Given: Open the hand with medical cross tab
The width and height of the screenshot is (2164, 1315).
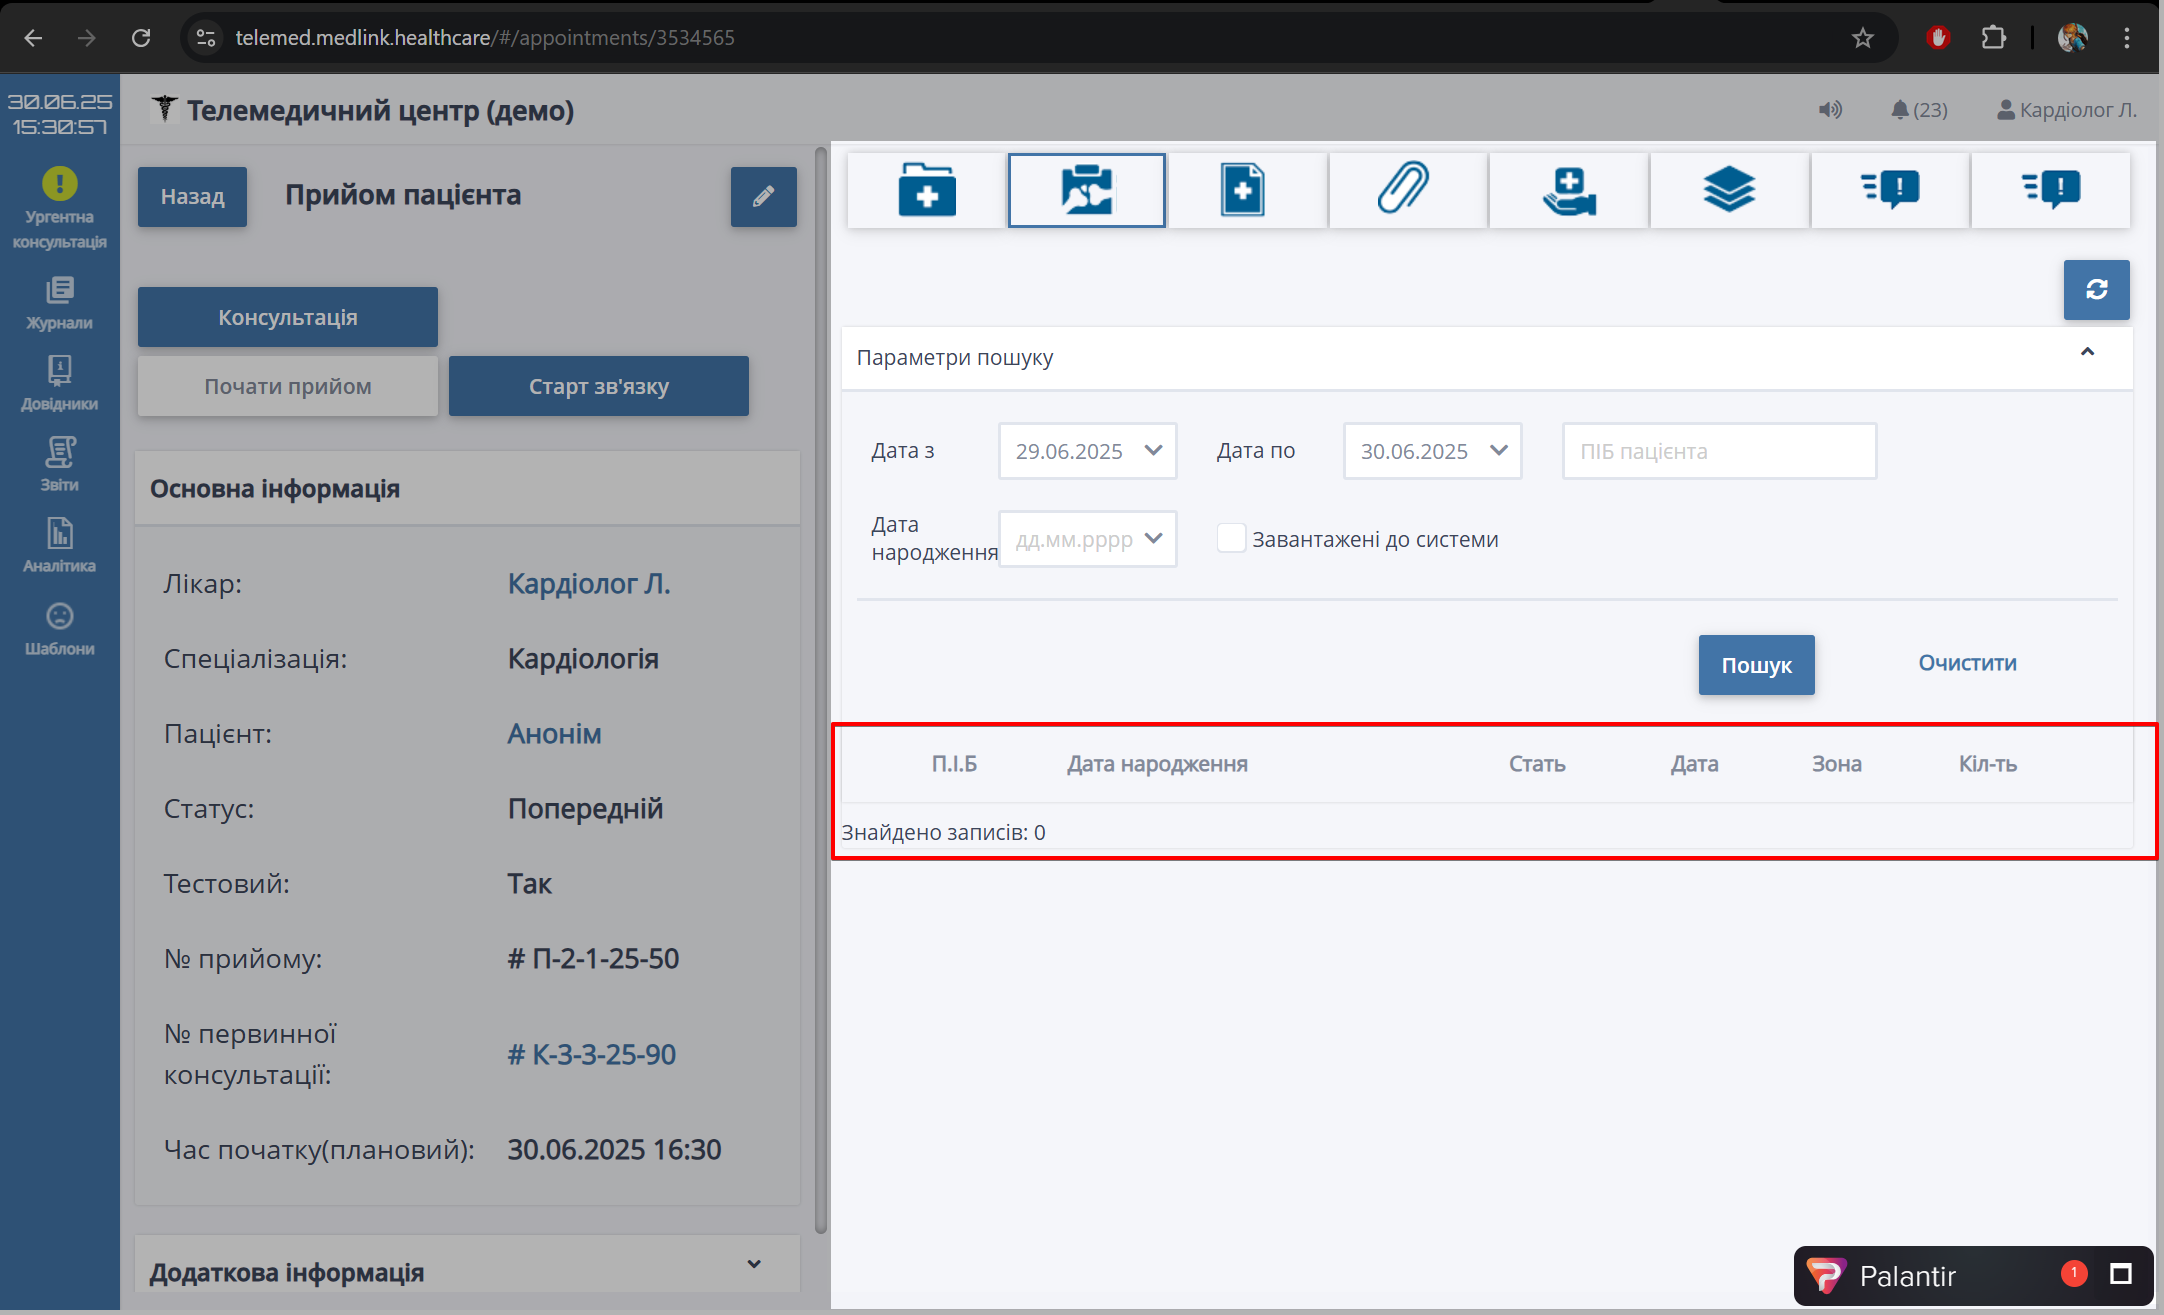Looking at the screenshot, I should tap(1568, 190).
